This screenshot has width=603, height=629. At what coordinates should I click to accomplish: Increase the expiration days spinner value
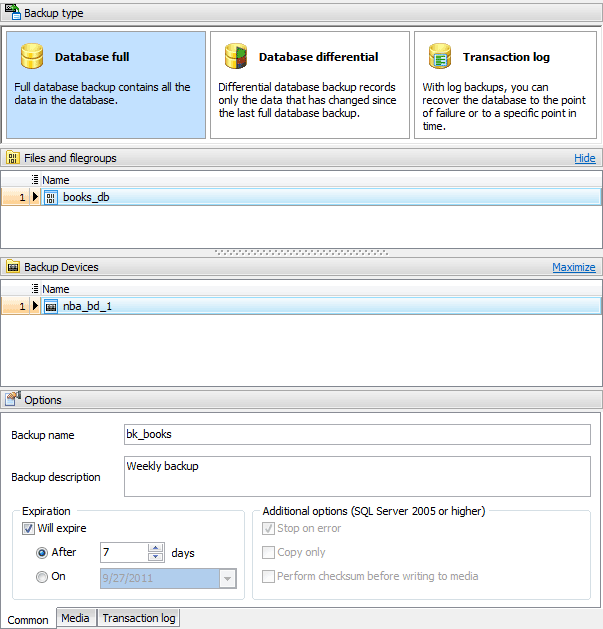[x=155, y=548]
